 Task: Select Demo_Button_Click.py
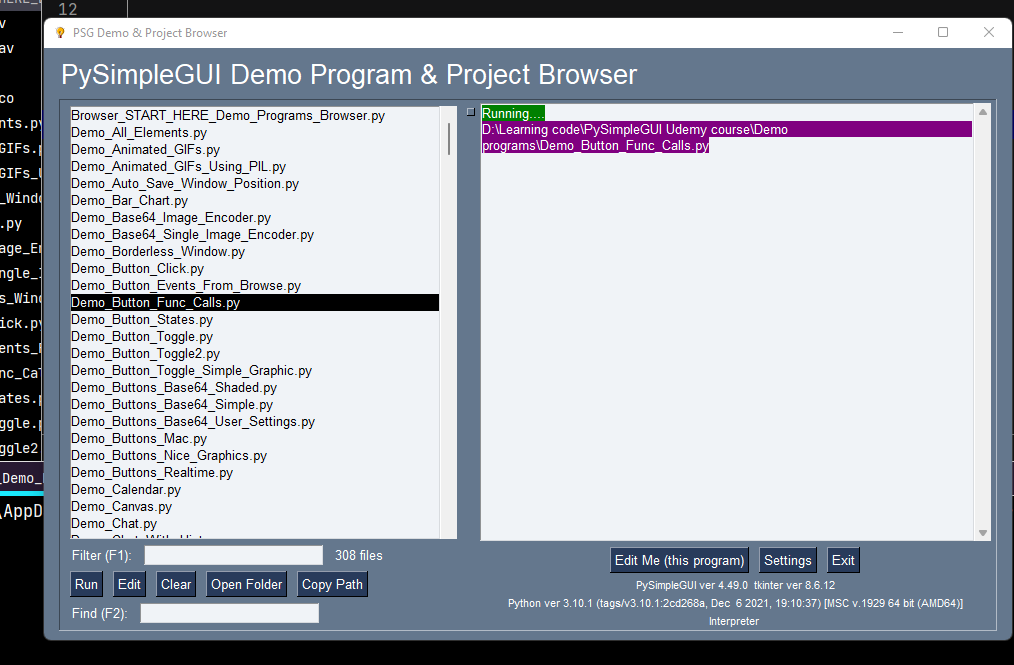point(255,268)
